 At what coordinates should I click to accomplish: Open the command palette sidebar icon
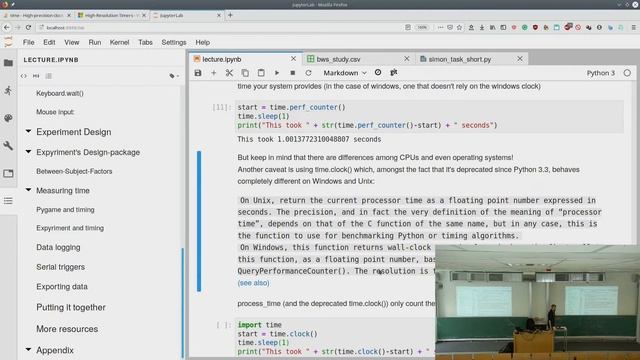tap(8, 118)
